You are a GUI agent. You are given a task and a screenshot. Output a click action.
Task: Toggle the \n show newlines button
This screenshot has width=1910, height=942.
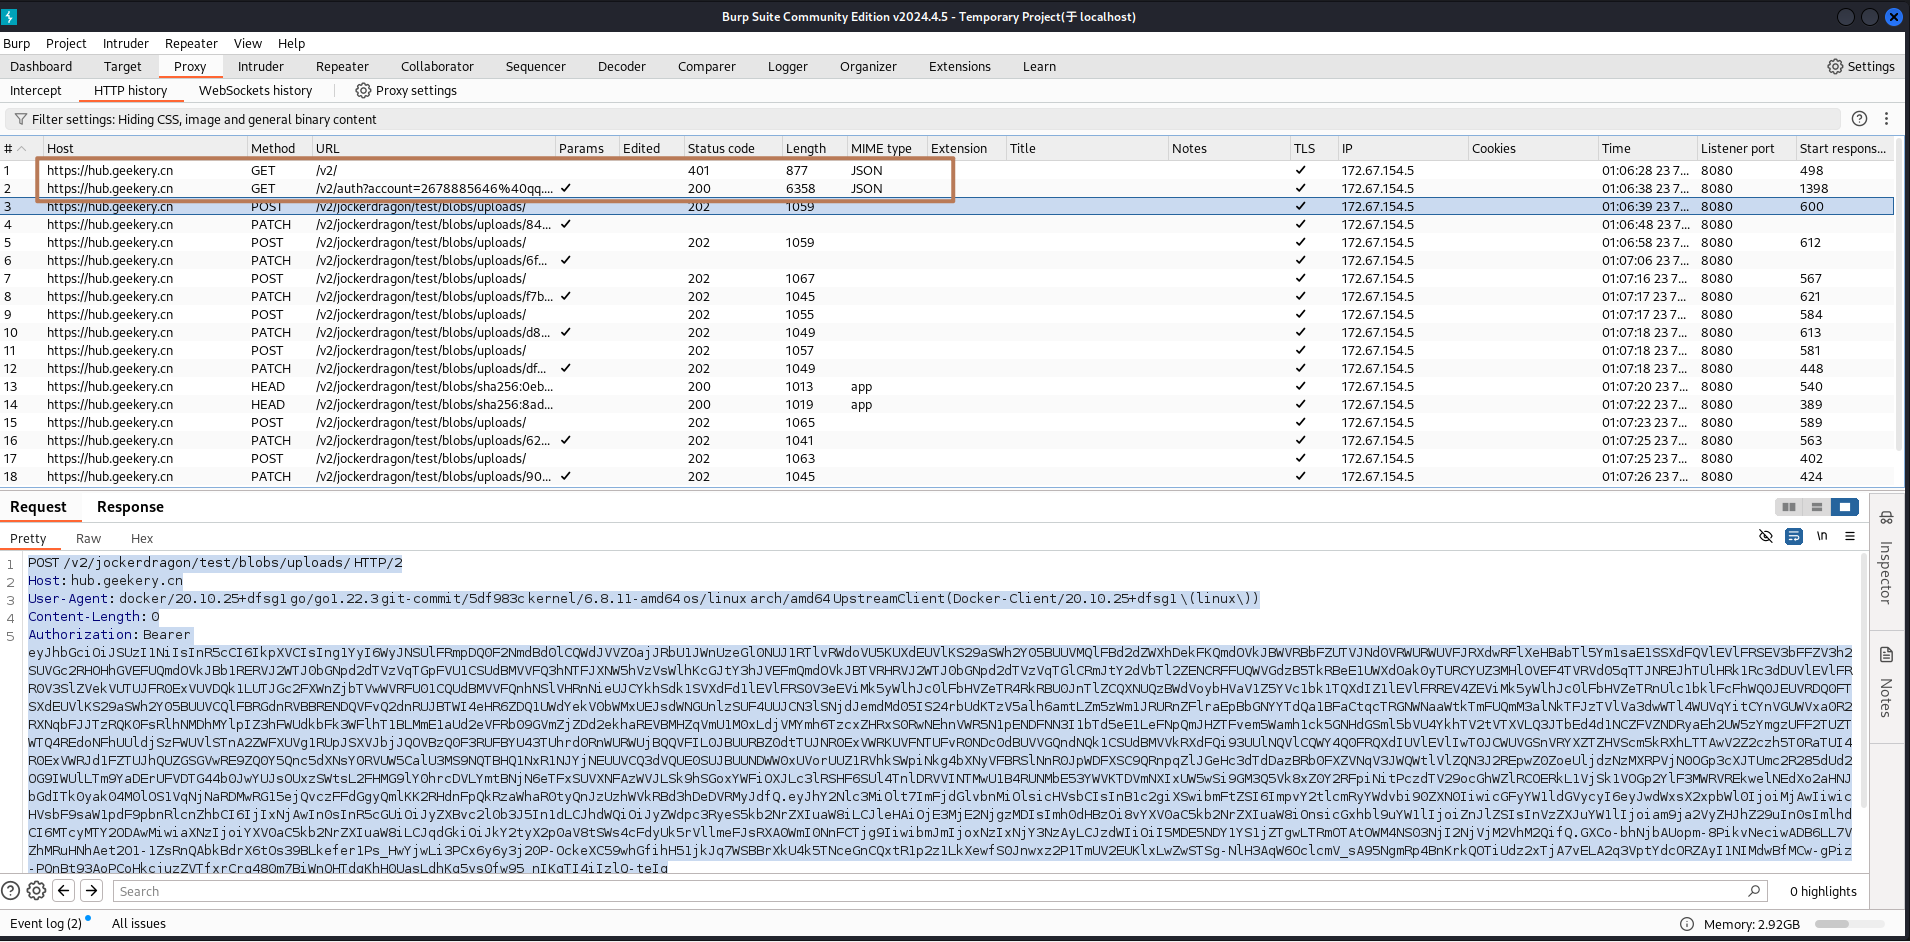1822,536
